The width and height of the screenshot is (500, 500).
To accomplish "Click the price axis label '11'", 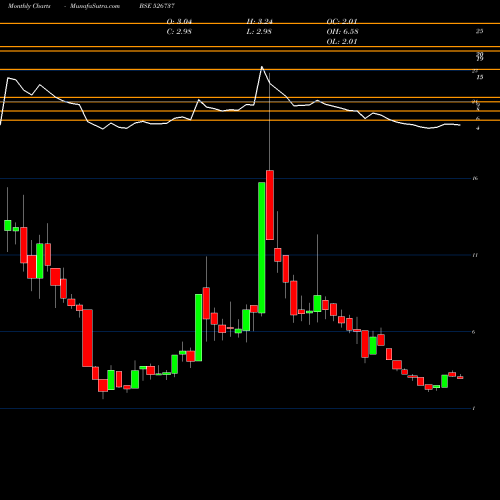I will tap(475, 255).
